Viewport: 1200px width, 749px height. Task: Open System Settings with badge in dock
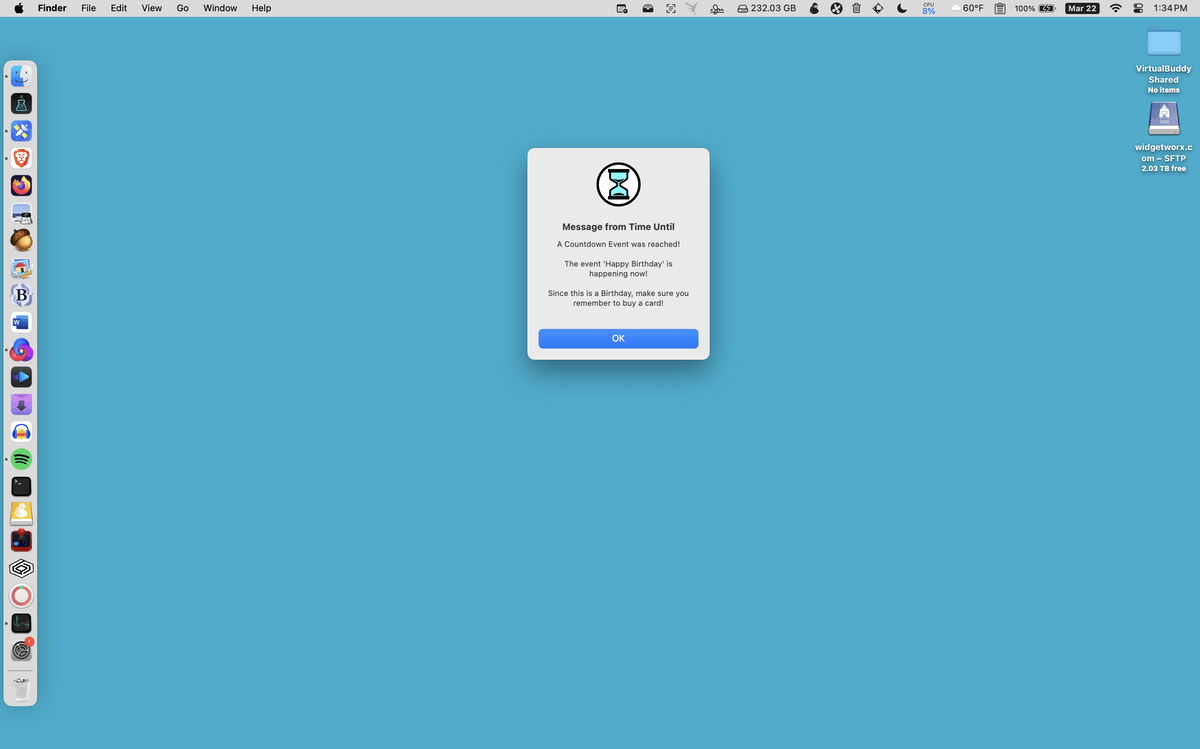click(x=21, y=650)
